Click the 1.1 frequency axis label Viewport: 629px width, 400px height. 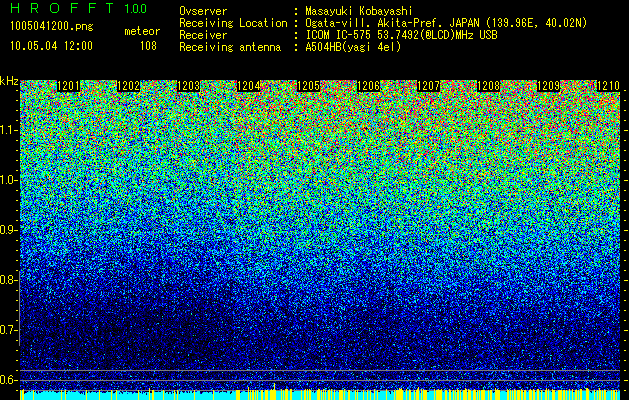[7, 130]
